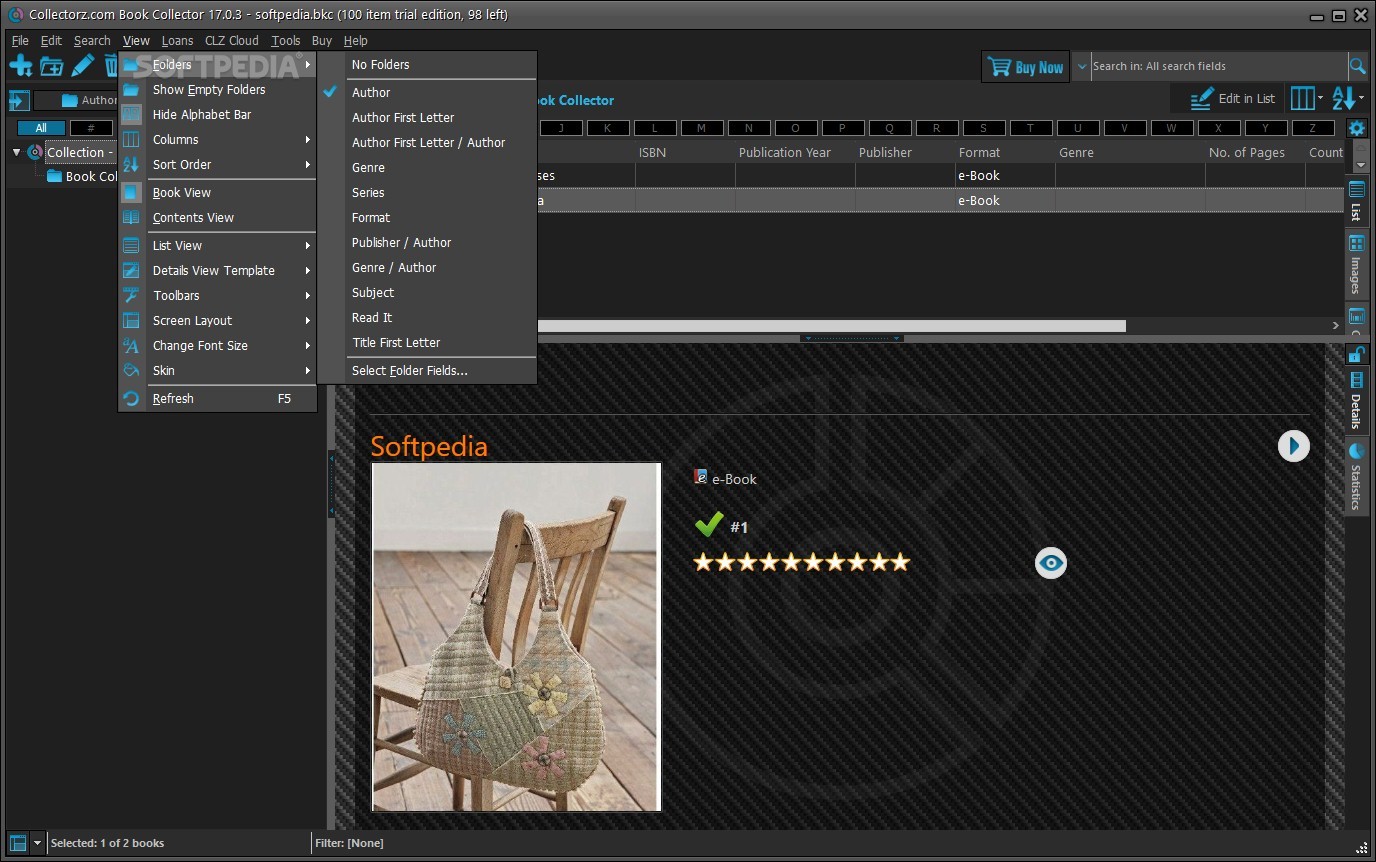Click the Add Books plus icon

(21, 66)
